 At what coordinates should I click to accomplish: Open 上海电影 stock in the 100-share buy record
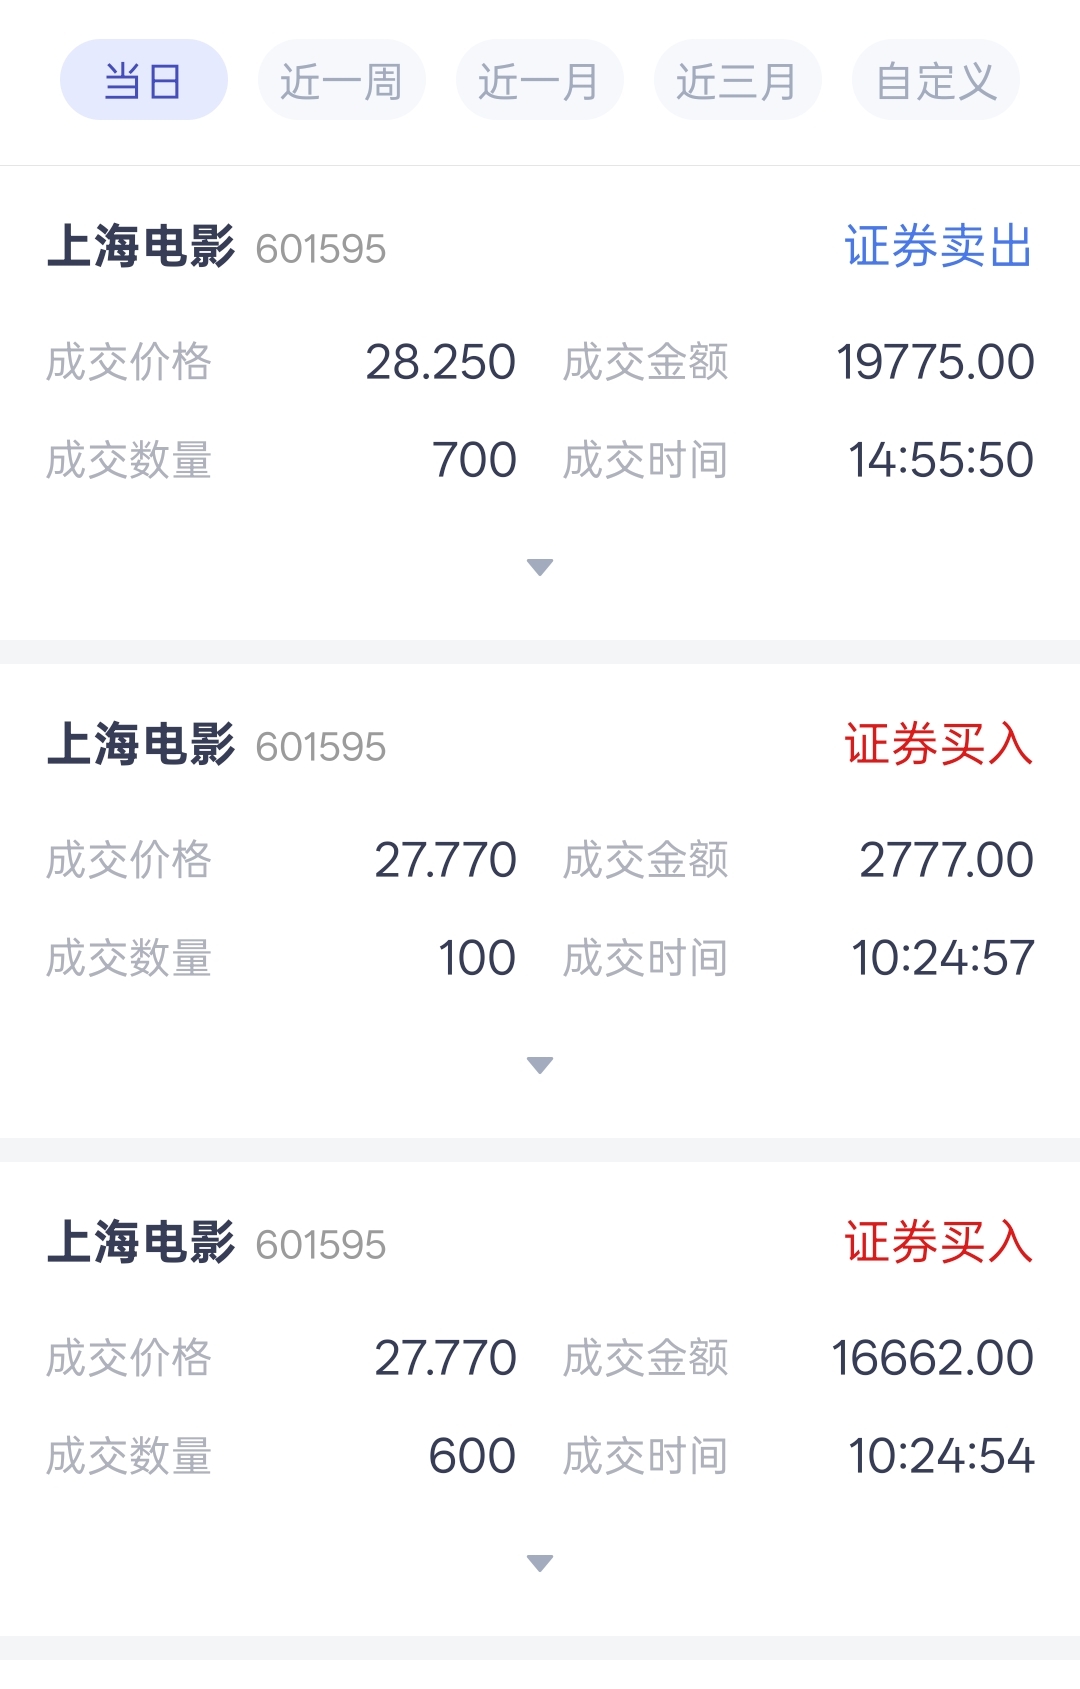(x=141, y=745)
